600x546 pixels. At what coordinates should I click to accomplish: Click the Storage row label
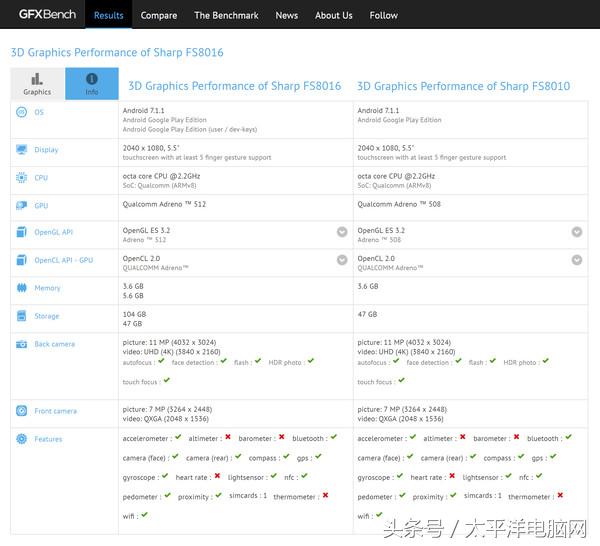pos(47,316)
